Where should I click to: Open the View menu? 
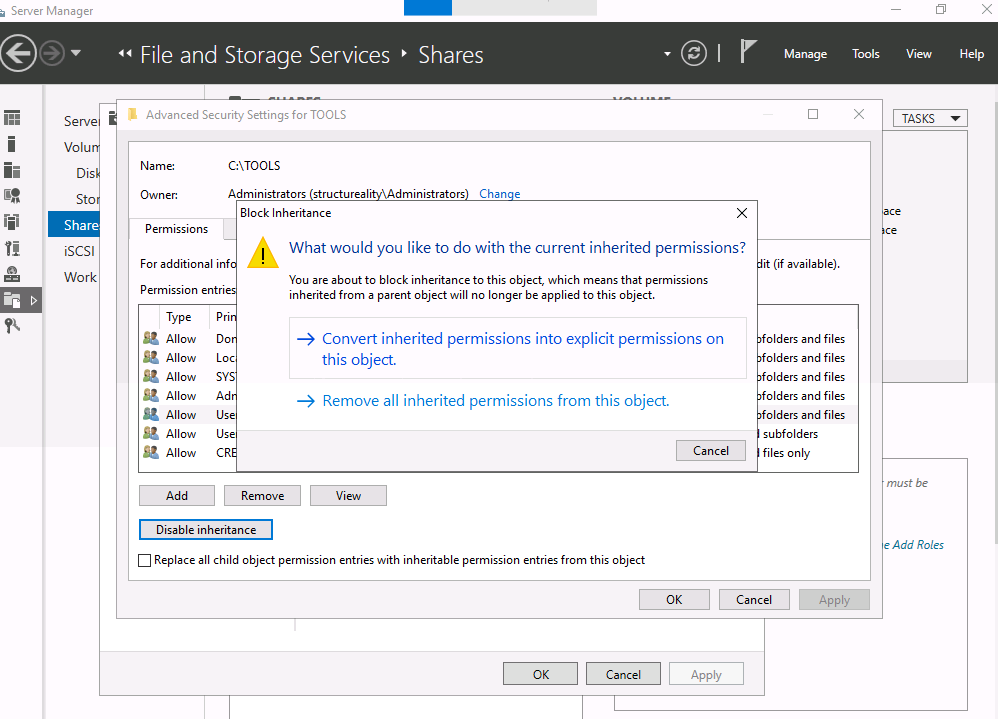918,54
